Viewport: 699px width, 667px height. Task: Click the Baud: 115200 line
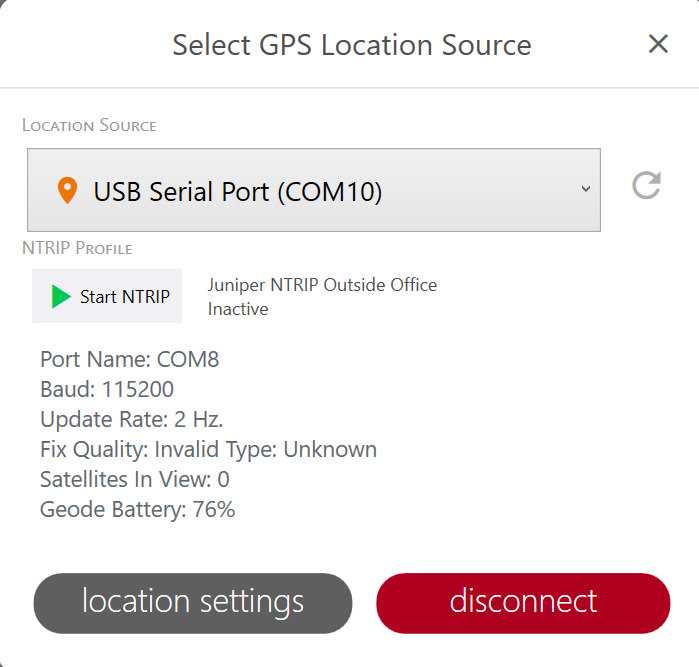pos(107,389)
